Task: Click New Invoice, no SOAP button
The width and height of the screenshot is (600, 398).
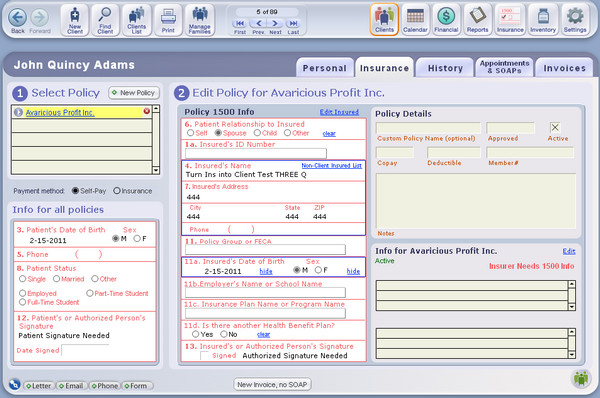Action: coord(272,385)
